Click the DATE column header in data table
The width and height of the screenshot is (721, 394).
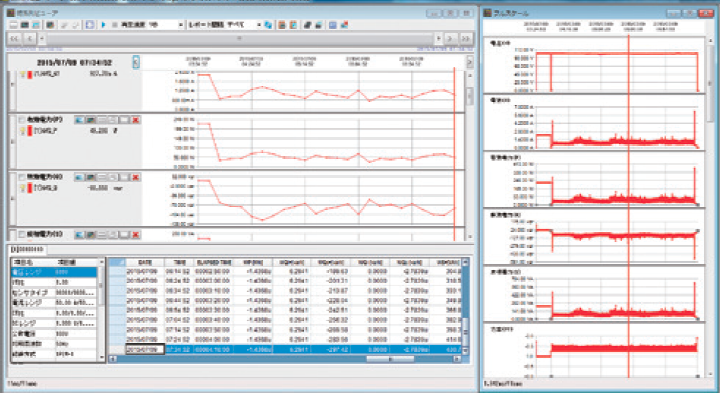point(145,262)
